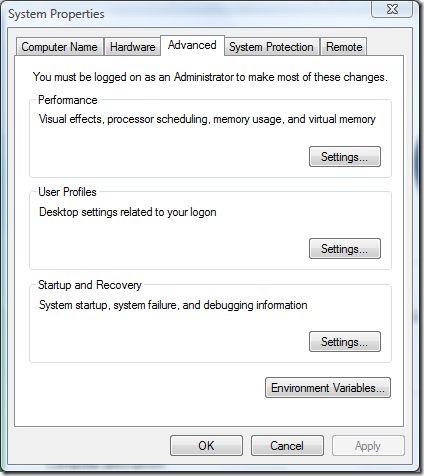
Task: Open Startup and Recovery Settings button
Action: (x=345, y=342)
